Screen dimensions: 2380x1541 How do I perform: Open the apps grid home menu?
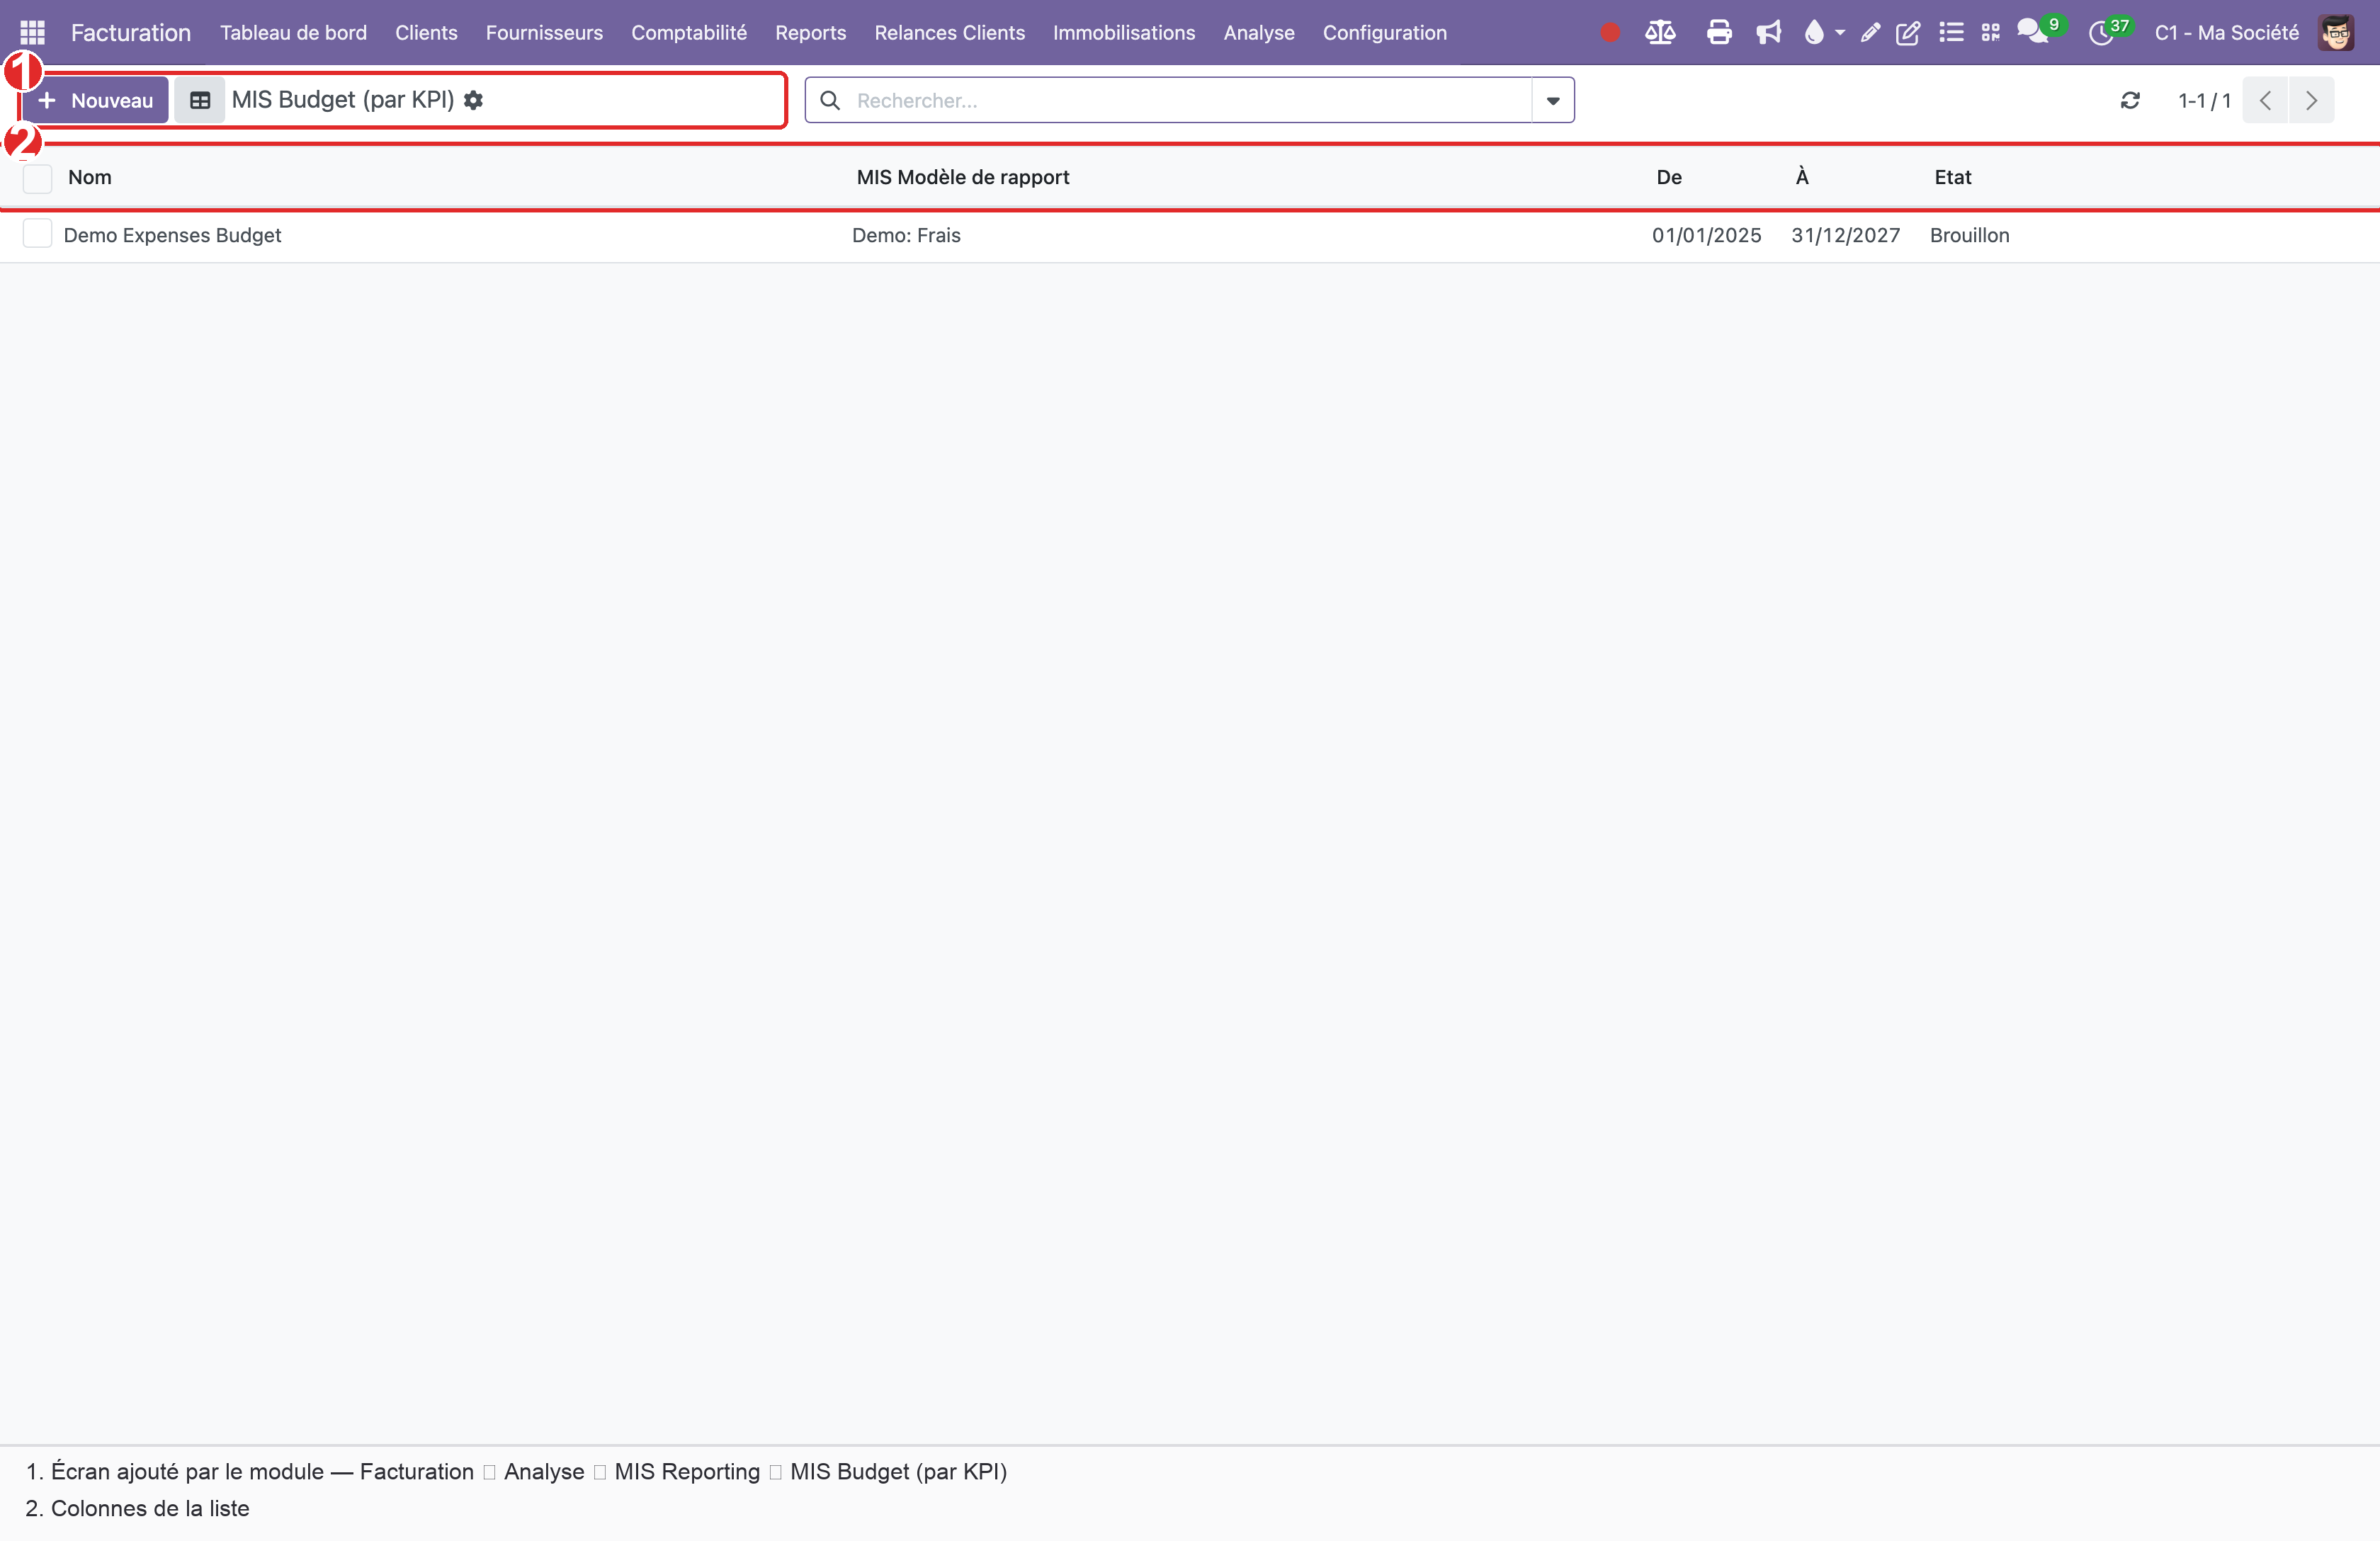32,33
